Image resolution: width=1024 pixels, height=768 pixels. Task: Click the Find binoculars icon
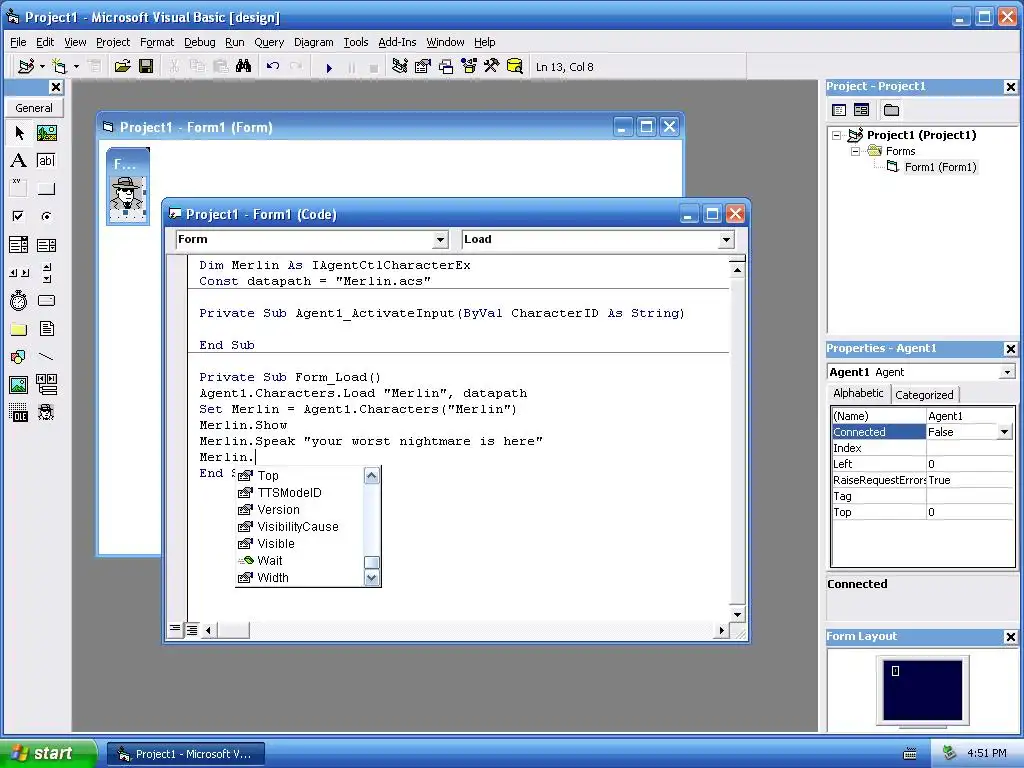click(x=244, y=66)
